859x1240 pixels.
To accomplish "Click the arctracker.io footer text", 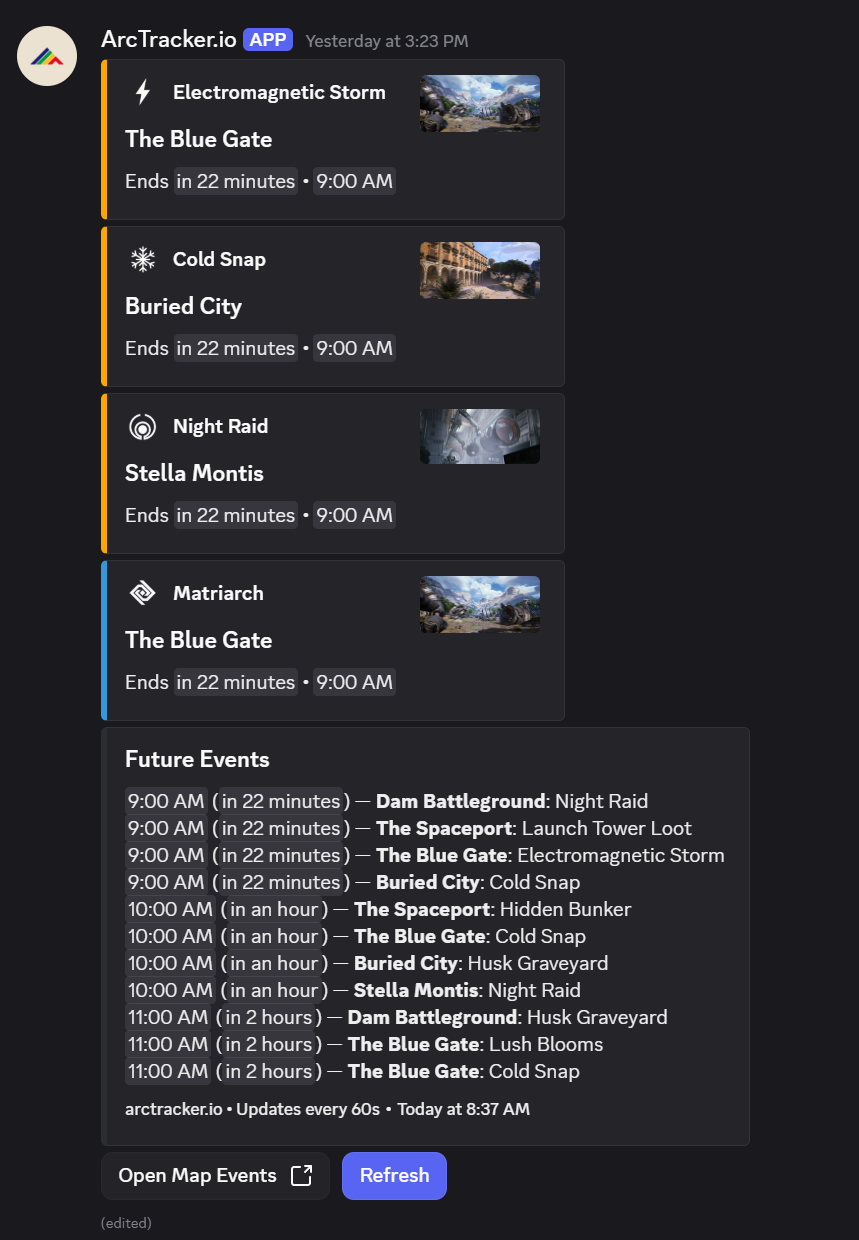I will 162,1108.
